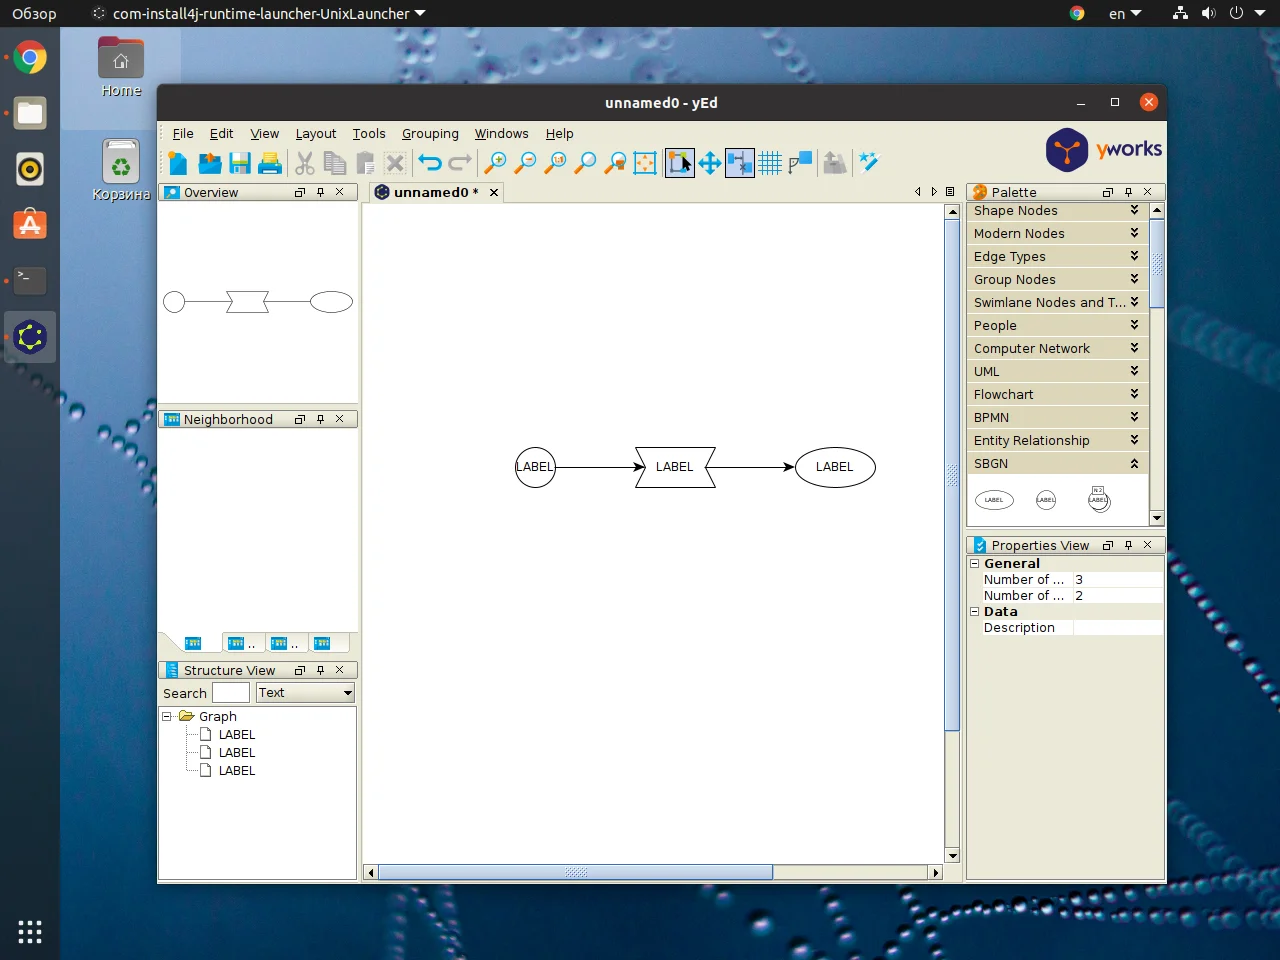Select the Zoom In magnifier tool
1280x960 pixels.
(x=495, y=162)
